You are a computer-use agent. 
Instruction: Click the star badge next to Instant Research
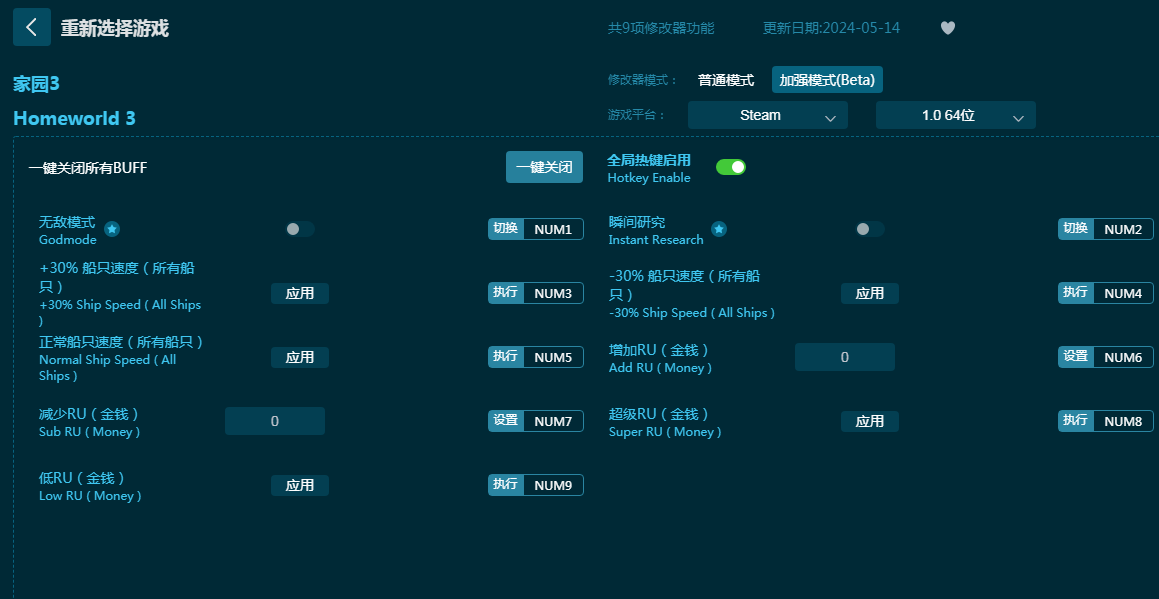point(718,229)
